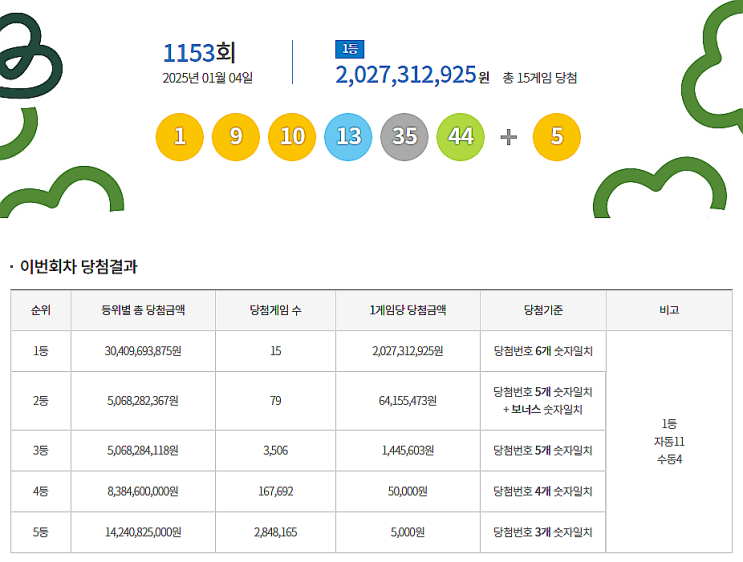Click per-game prize 50,000원
This screenshot has height=562, width=743.
[408, 491]
